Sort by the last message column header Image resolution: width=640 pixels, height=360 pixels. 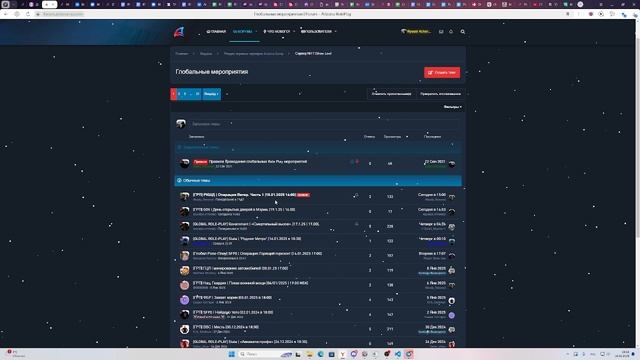[432, 137]
